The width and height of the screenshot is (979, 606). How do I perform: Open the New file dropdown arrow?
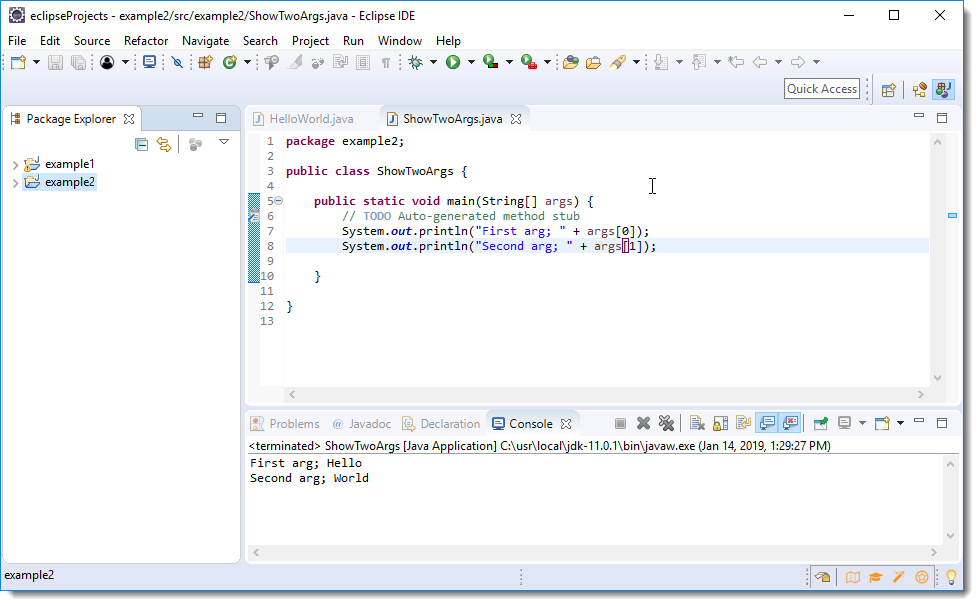tap(36, 62)
